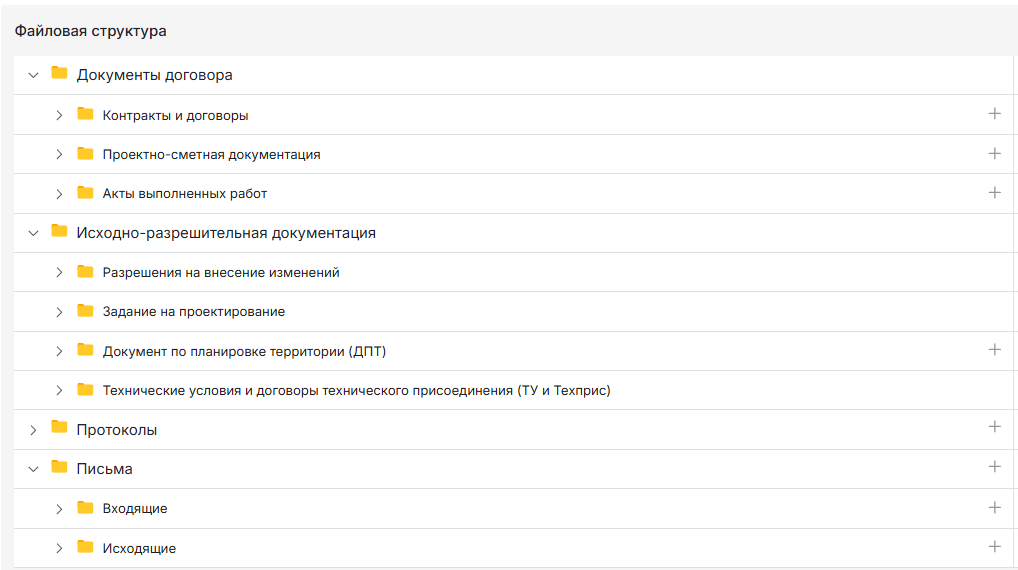Expand the Задание на проектирование chevron
1018x570 pixels.
[x=59, y=312]
